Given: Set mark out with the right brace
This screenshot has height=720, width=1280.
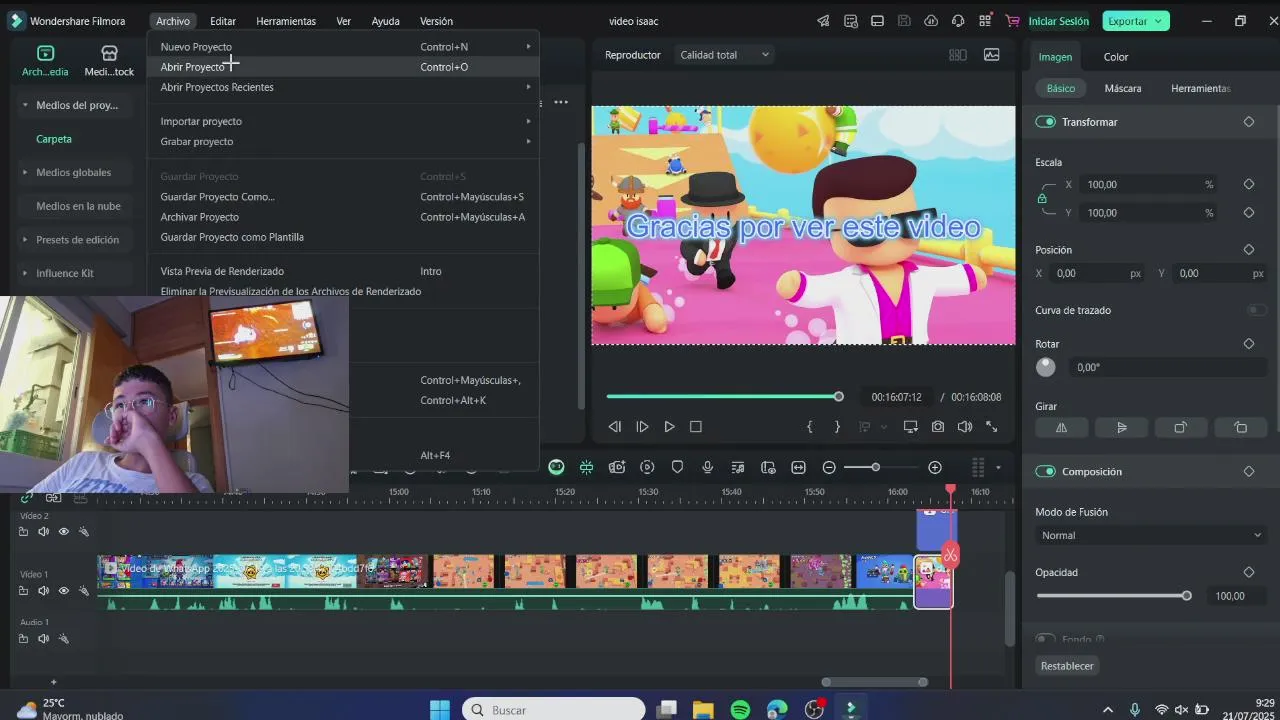Looking at the screenshot, I should point(837,426).
